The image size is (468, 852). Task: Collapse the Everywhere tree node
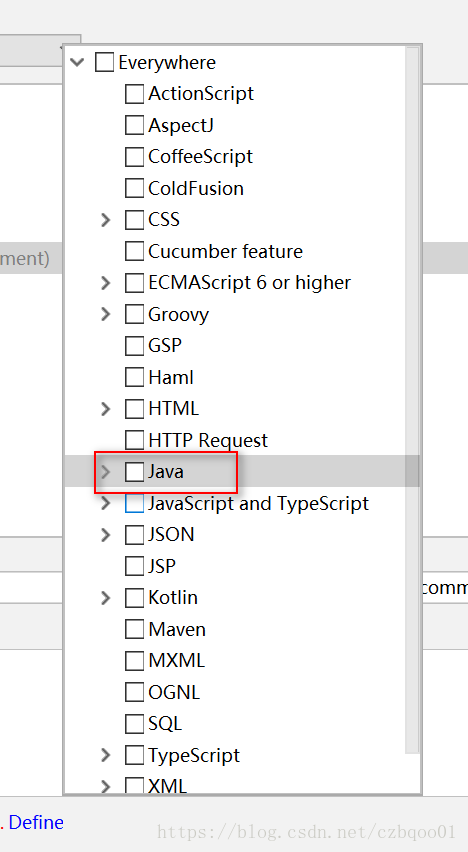coord(77,62)
